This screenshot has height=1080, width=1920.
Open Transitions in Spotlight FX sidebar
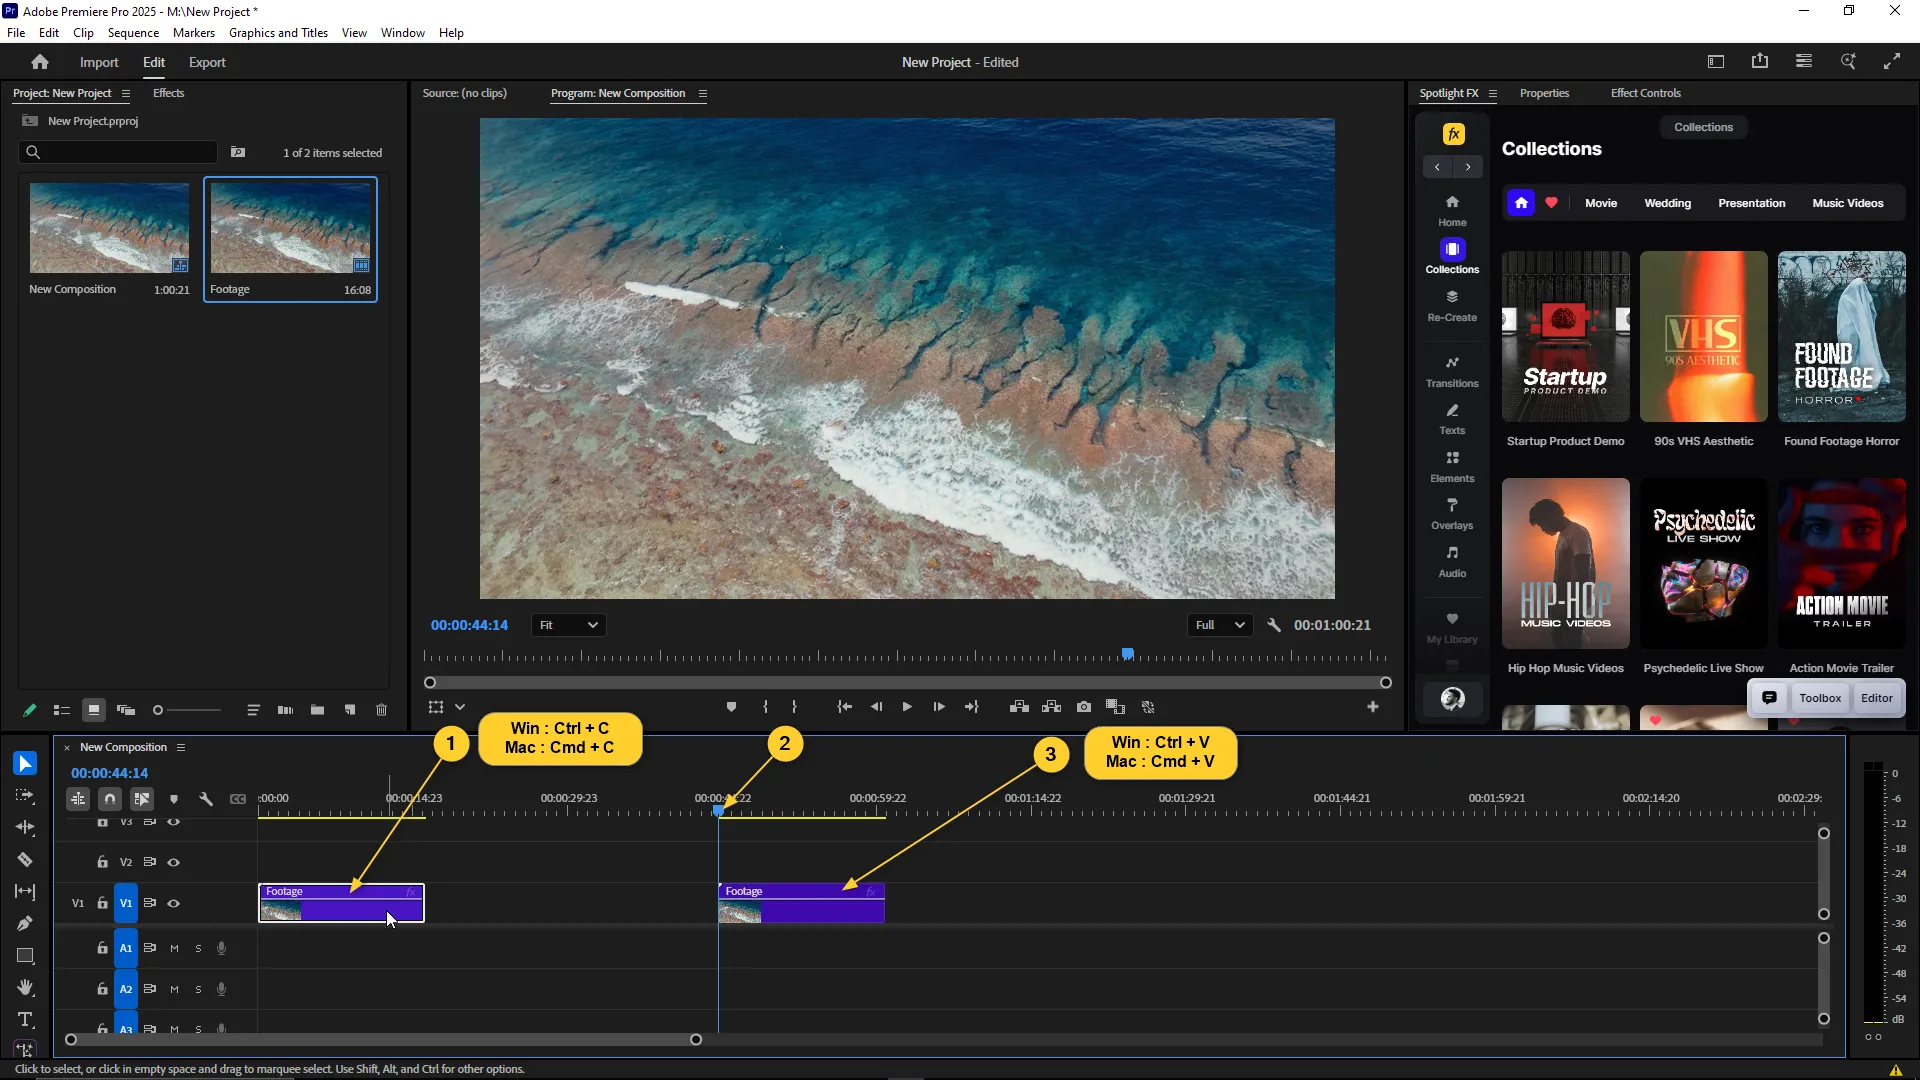pos(1452,371)
